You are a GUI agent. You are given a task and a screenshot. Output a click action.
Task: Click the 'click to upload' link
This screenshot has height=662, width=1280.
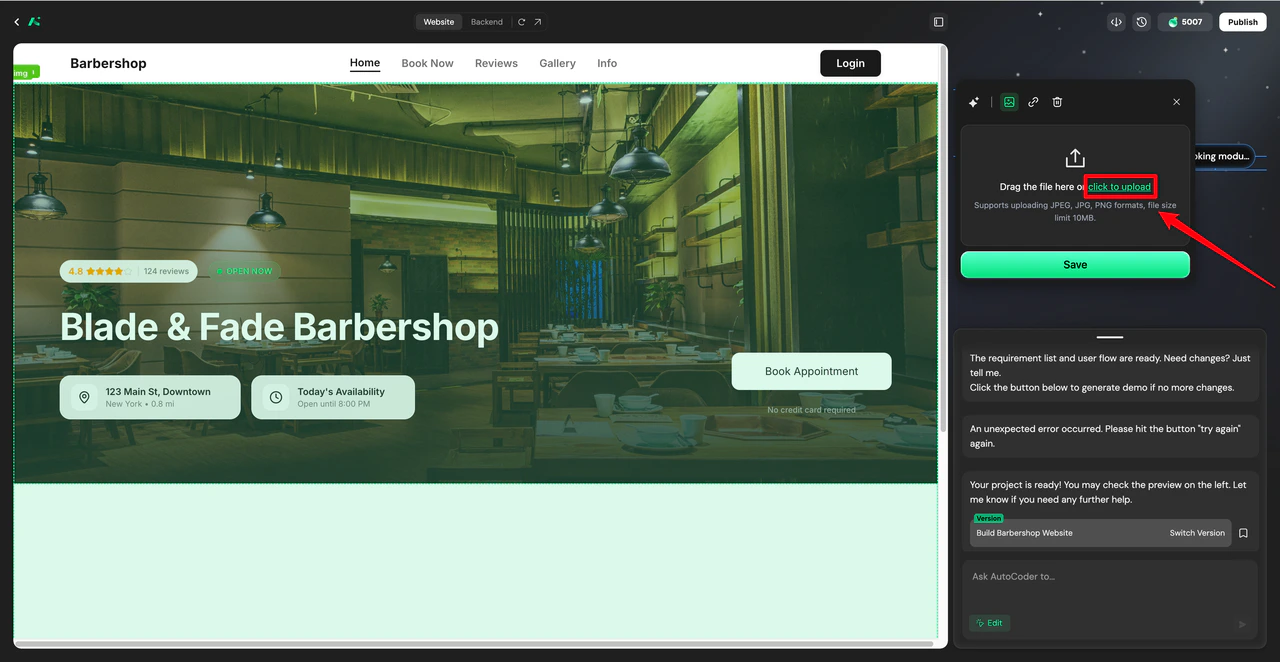[x=1119, y=187]
